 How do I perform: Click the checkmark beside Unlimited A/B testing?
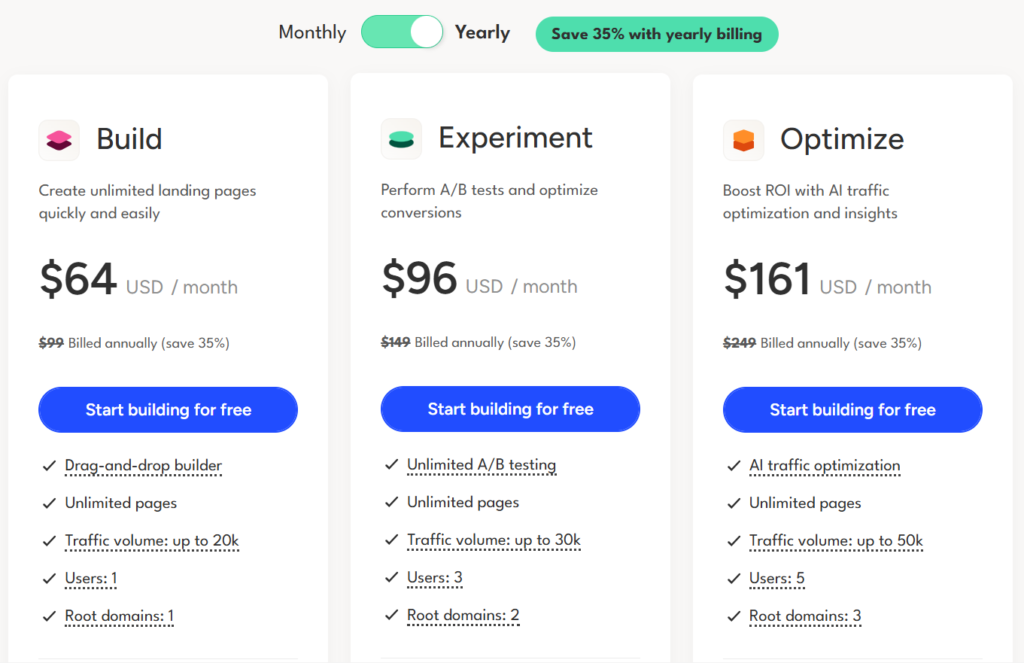click(x=391, y=465)
